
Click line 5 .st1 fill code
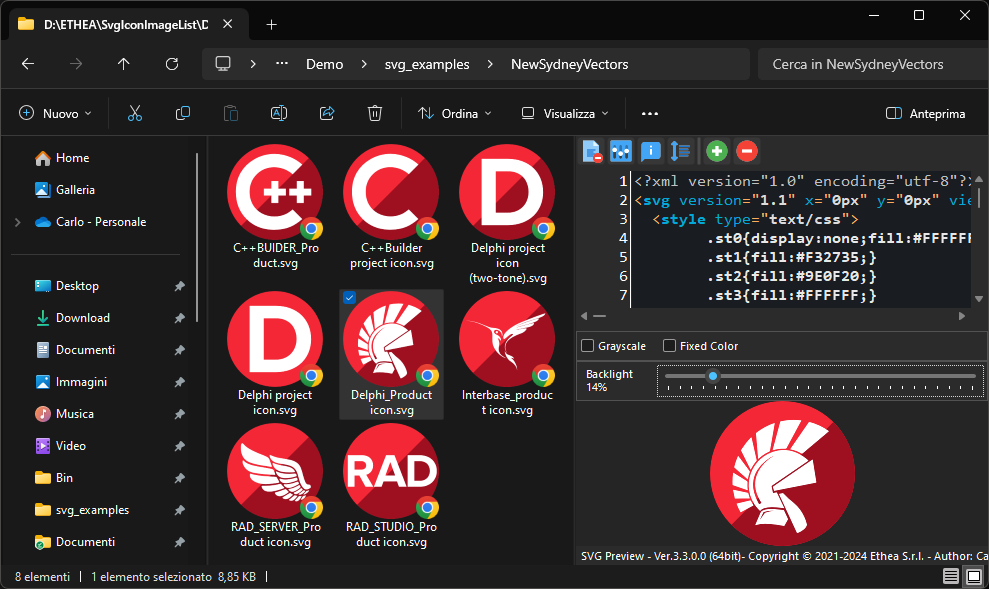(x=792, y=257)
